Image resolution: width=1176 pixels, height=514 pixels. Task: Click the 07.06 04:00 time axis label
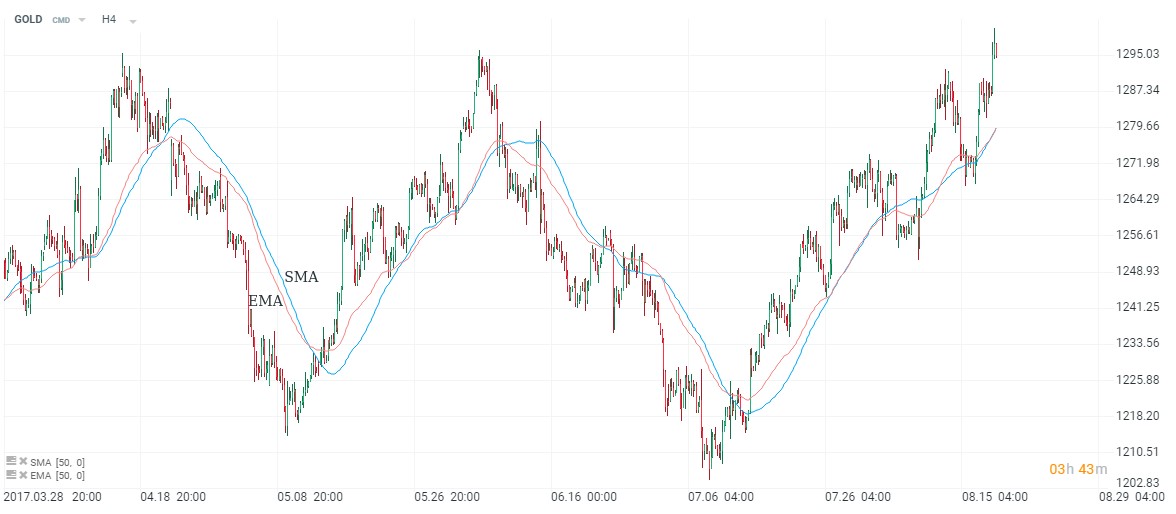click(x=721, y=496)
